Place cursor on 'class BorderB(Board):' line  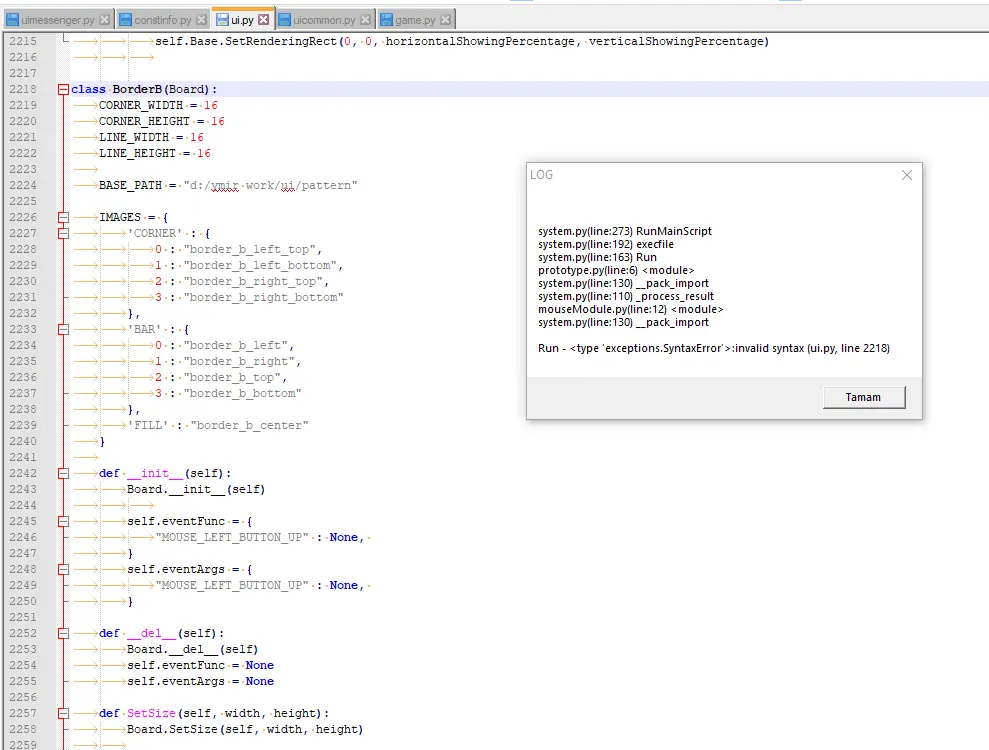coord(144,90)
